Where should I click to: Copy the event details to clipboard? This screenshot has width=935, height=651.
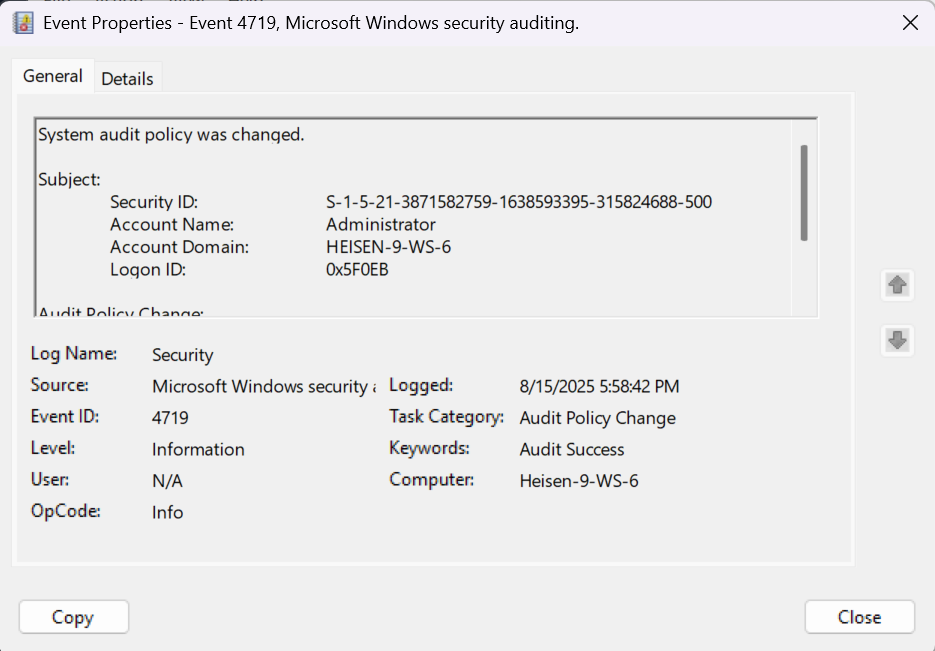point(73,616)
